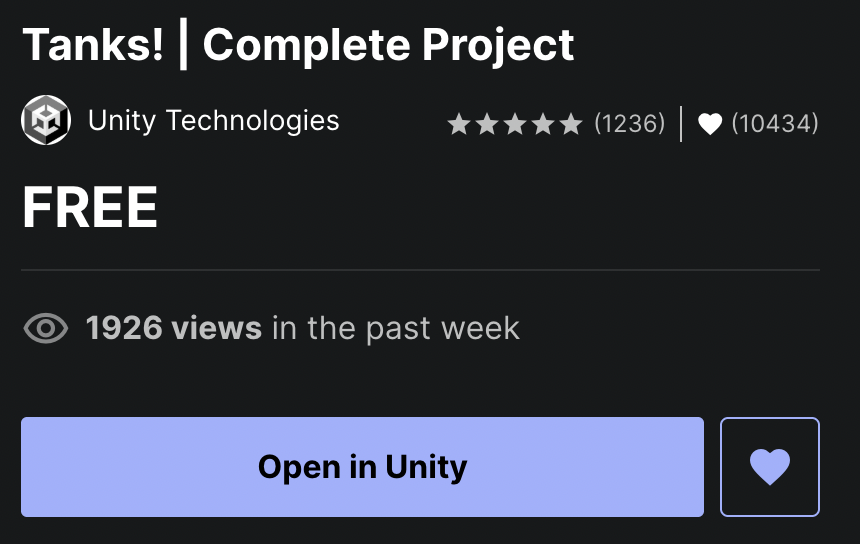860x544 pixels.
Task: Open the Unity Technologies publisher link
Action: (x=213, y=121)
